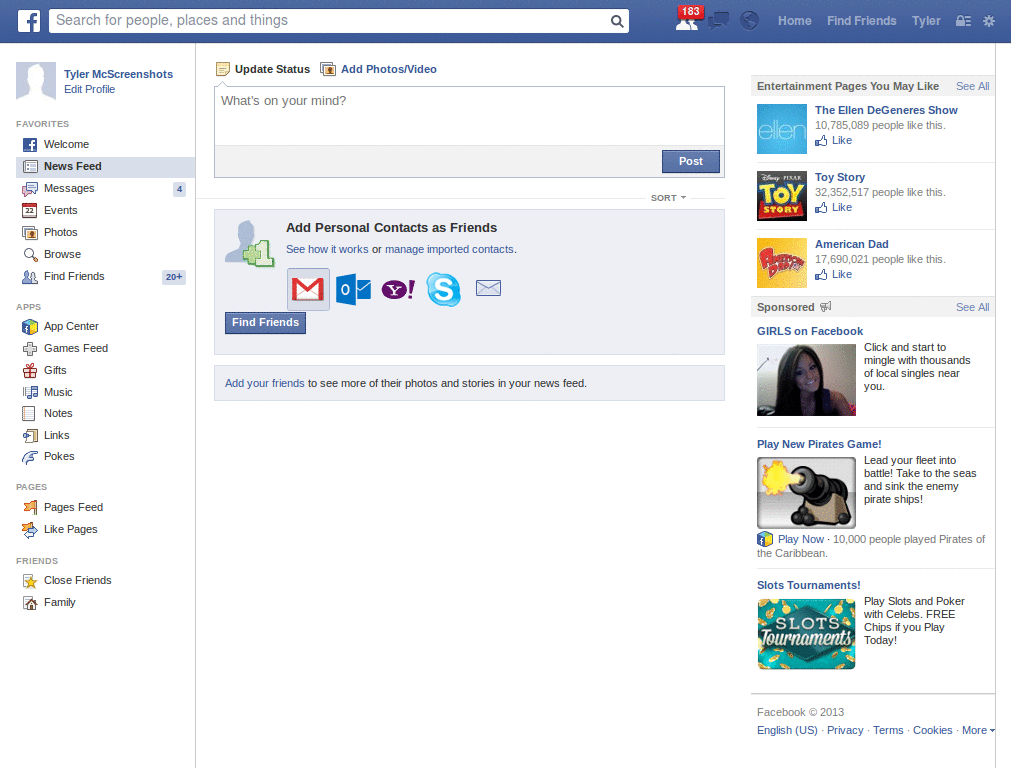Screen dimensions: 1024x768
Task: Expand the More footer dropdown
Action: point(978,730)
